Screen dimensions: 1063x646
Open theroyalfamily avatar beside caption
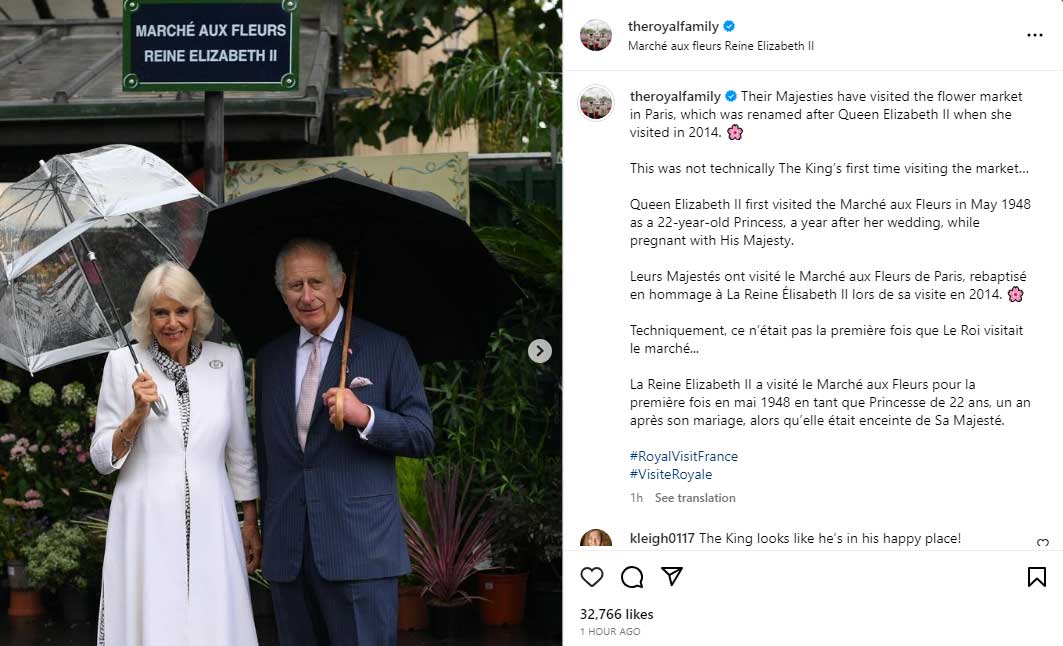[x=596, y=103]
